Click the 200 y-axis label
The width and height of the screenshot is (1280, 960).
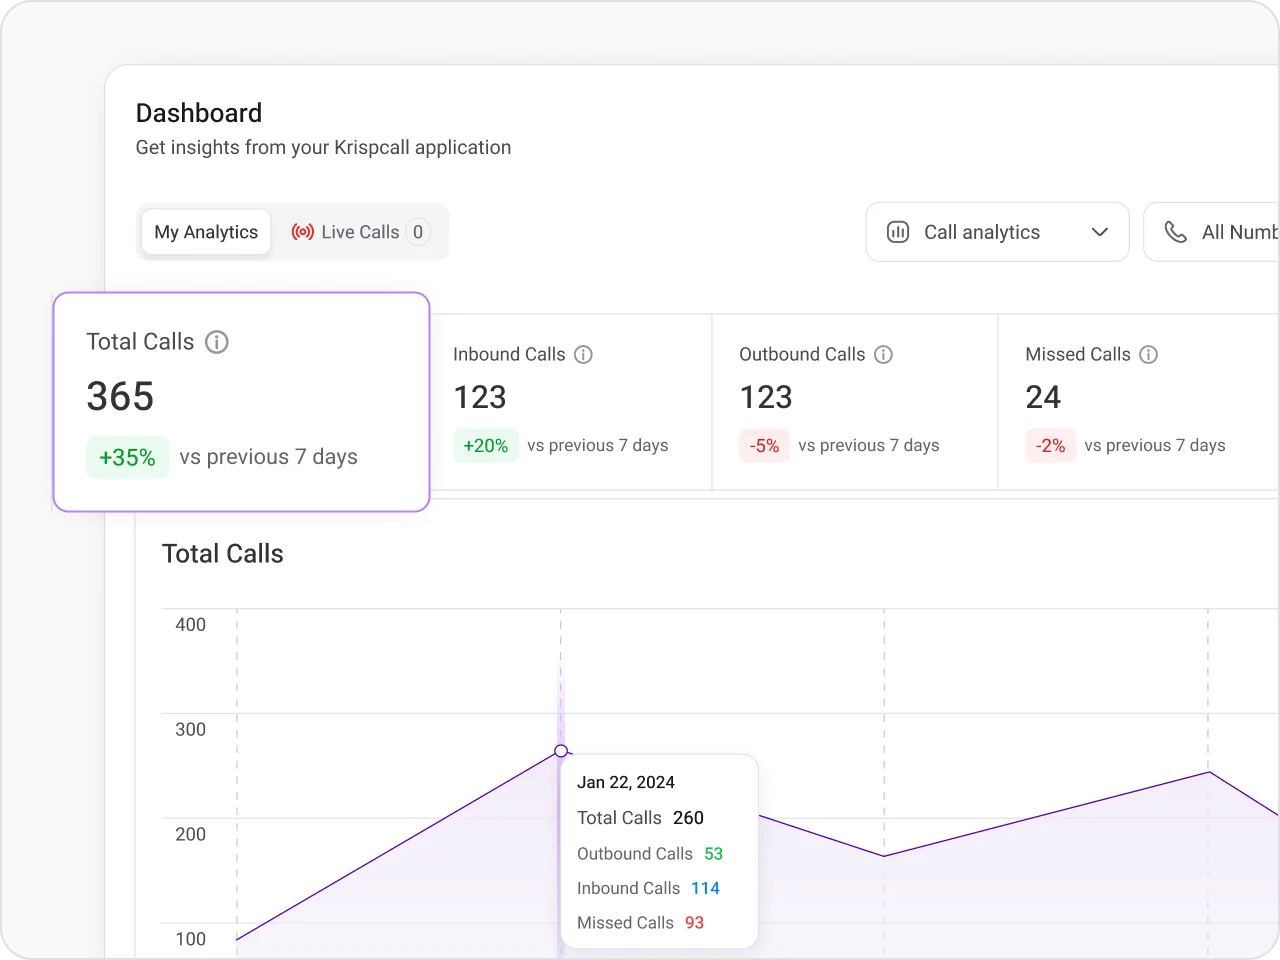pyautogui.click(x=191, y=835)
